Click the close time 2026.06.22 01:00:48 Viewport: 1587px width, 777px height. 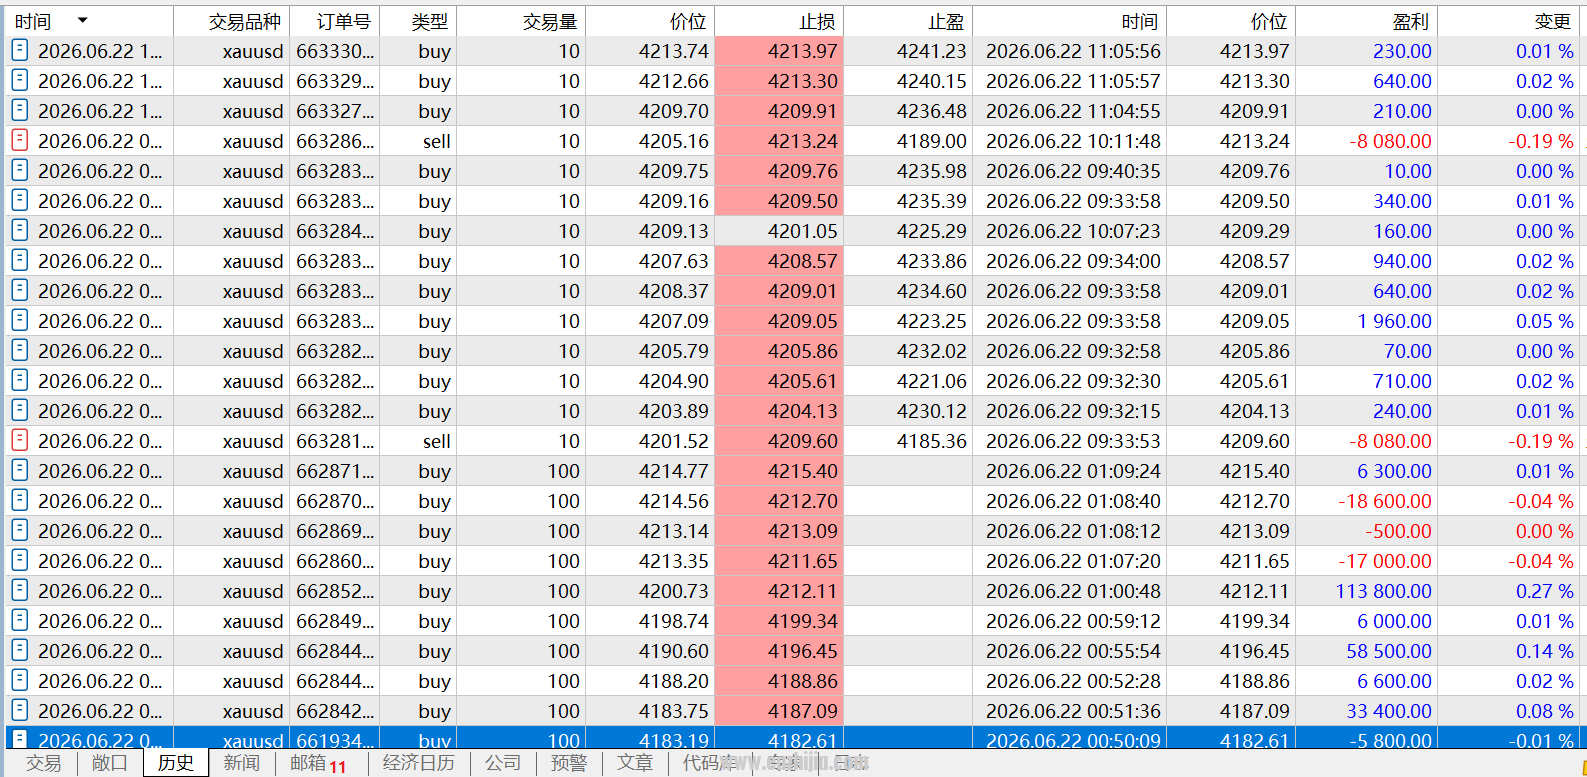(x=1073, y=591)
